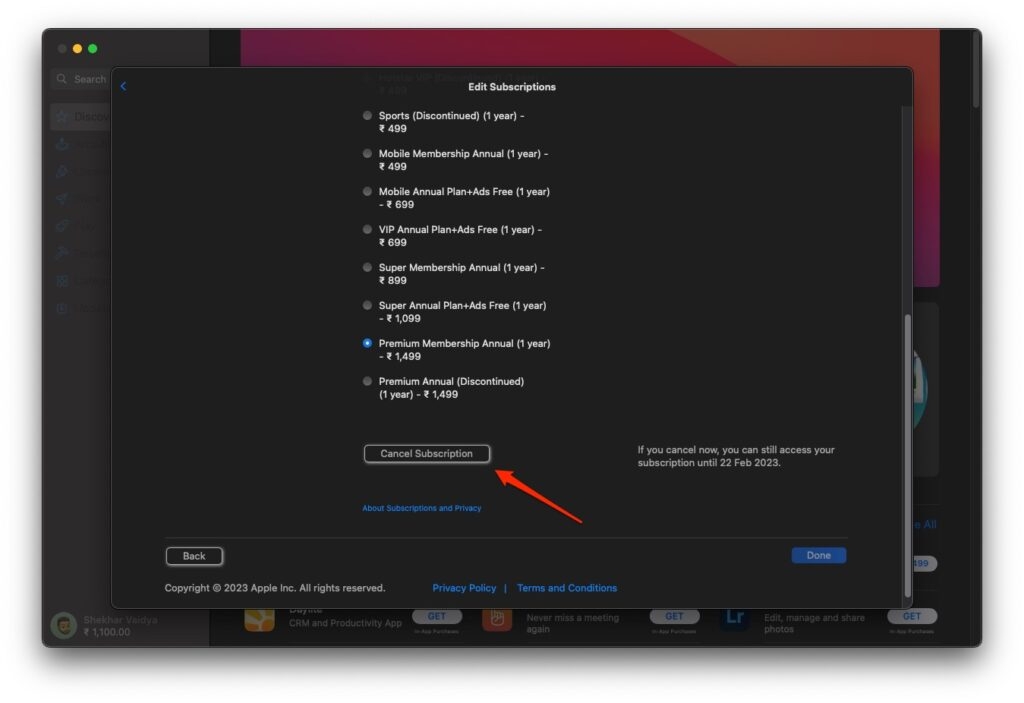Select Sports (Discontinued) ₹ 499 plan
The height and width of the screenshot is (703, 1024).
[x=368, y=116]
